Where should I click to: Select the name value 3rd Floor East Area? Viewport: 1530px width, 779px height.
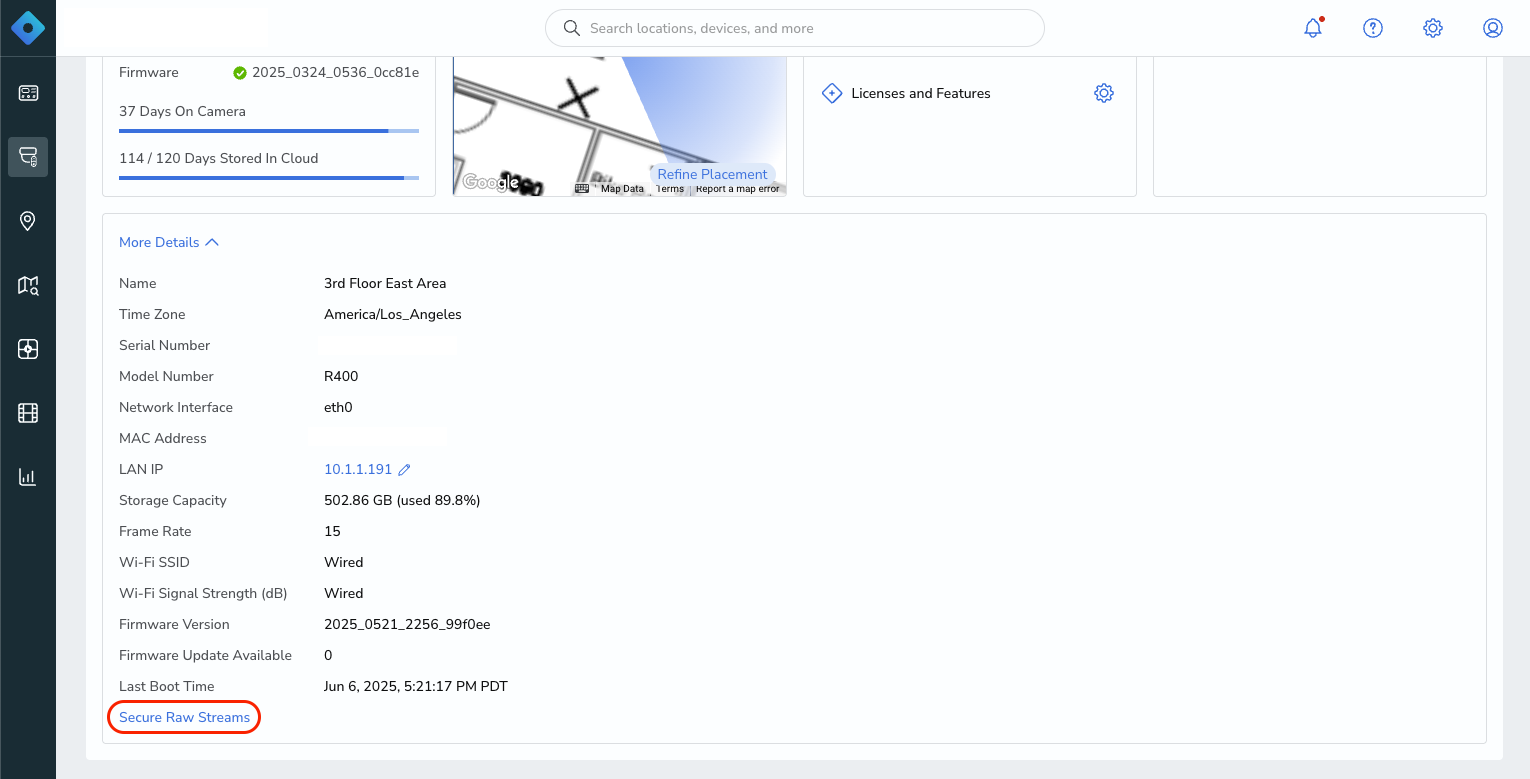pyautogui.click(x=385, y=283)
